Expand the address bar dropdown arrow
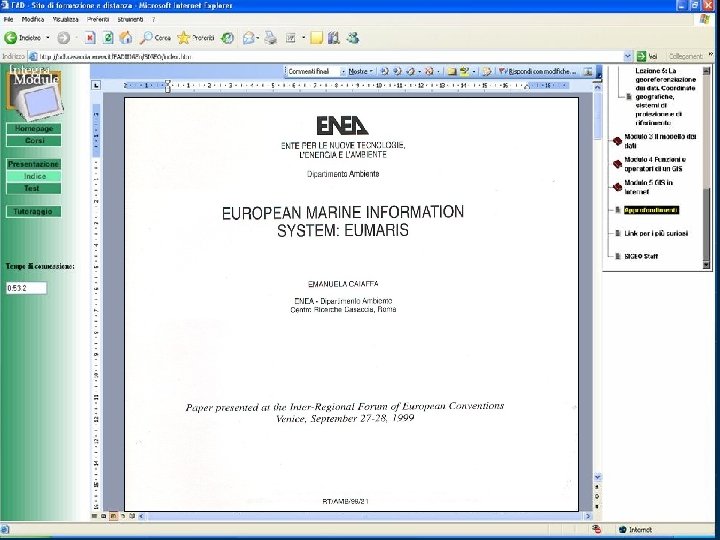720x540 pixels. click(x=628, y=56)
